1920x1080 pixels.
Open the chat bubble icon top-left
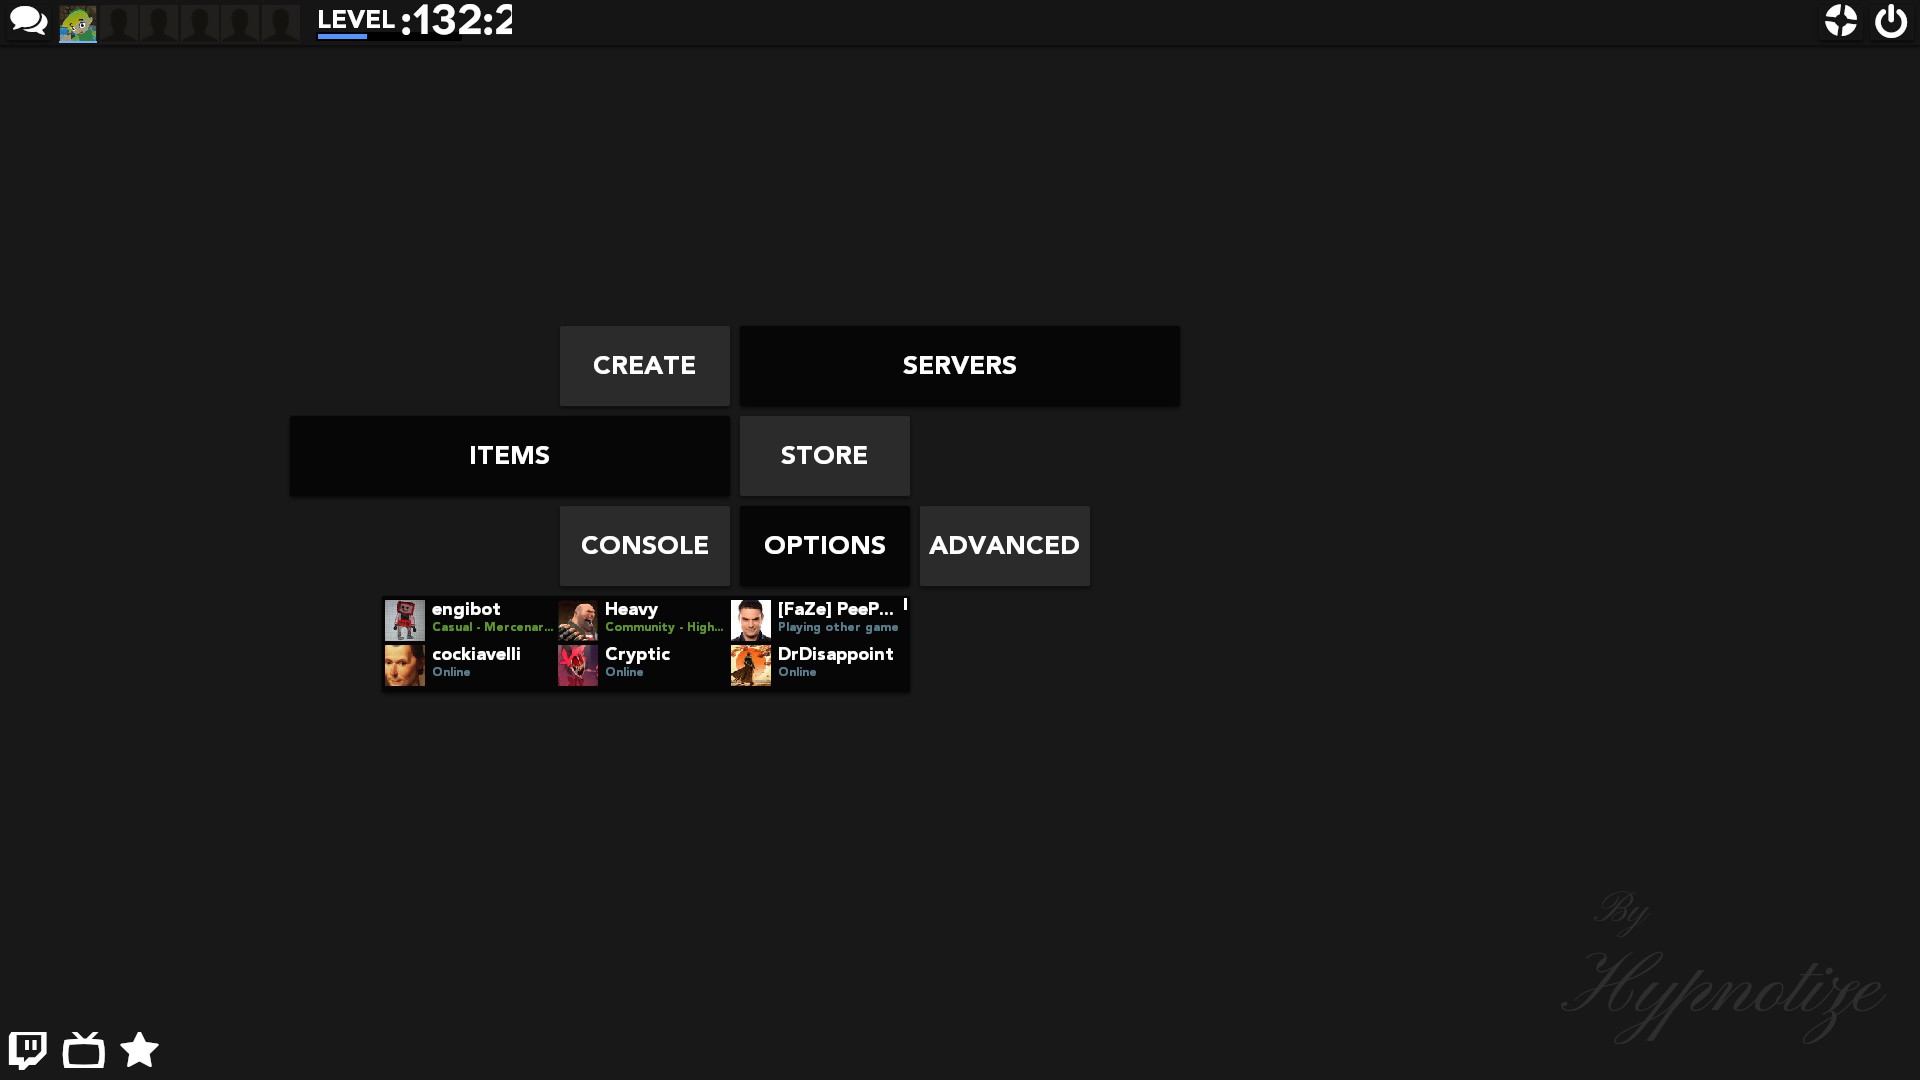click(x=29, y=20)
